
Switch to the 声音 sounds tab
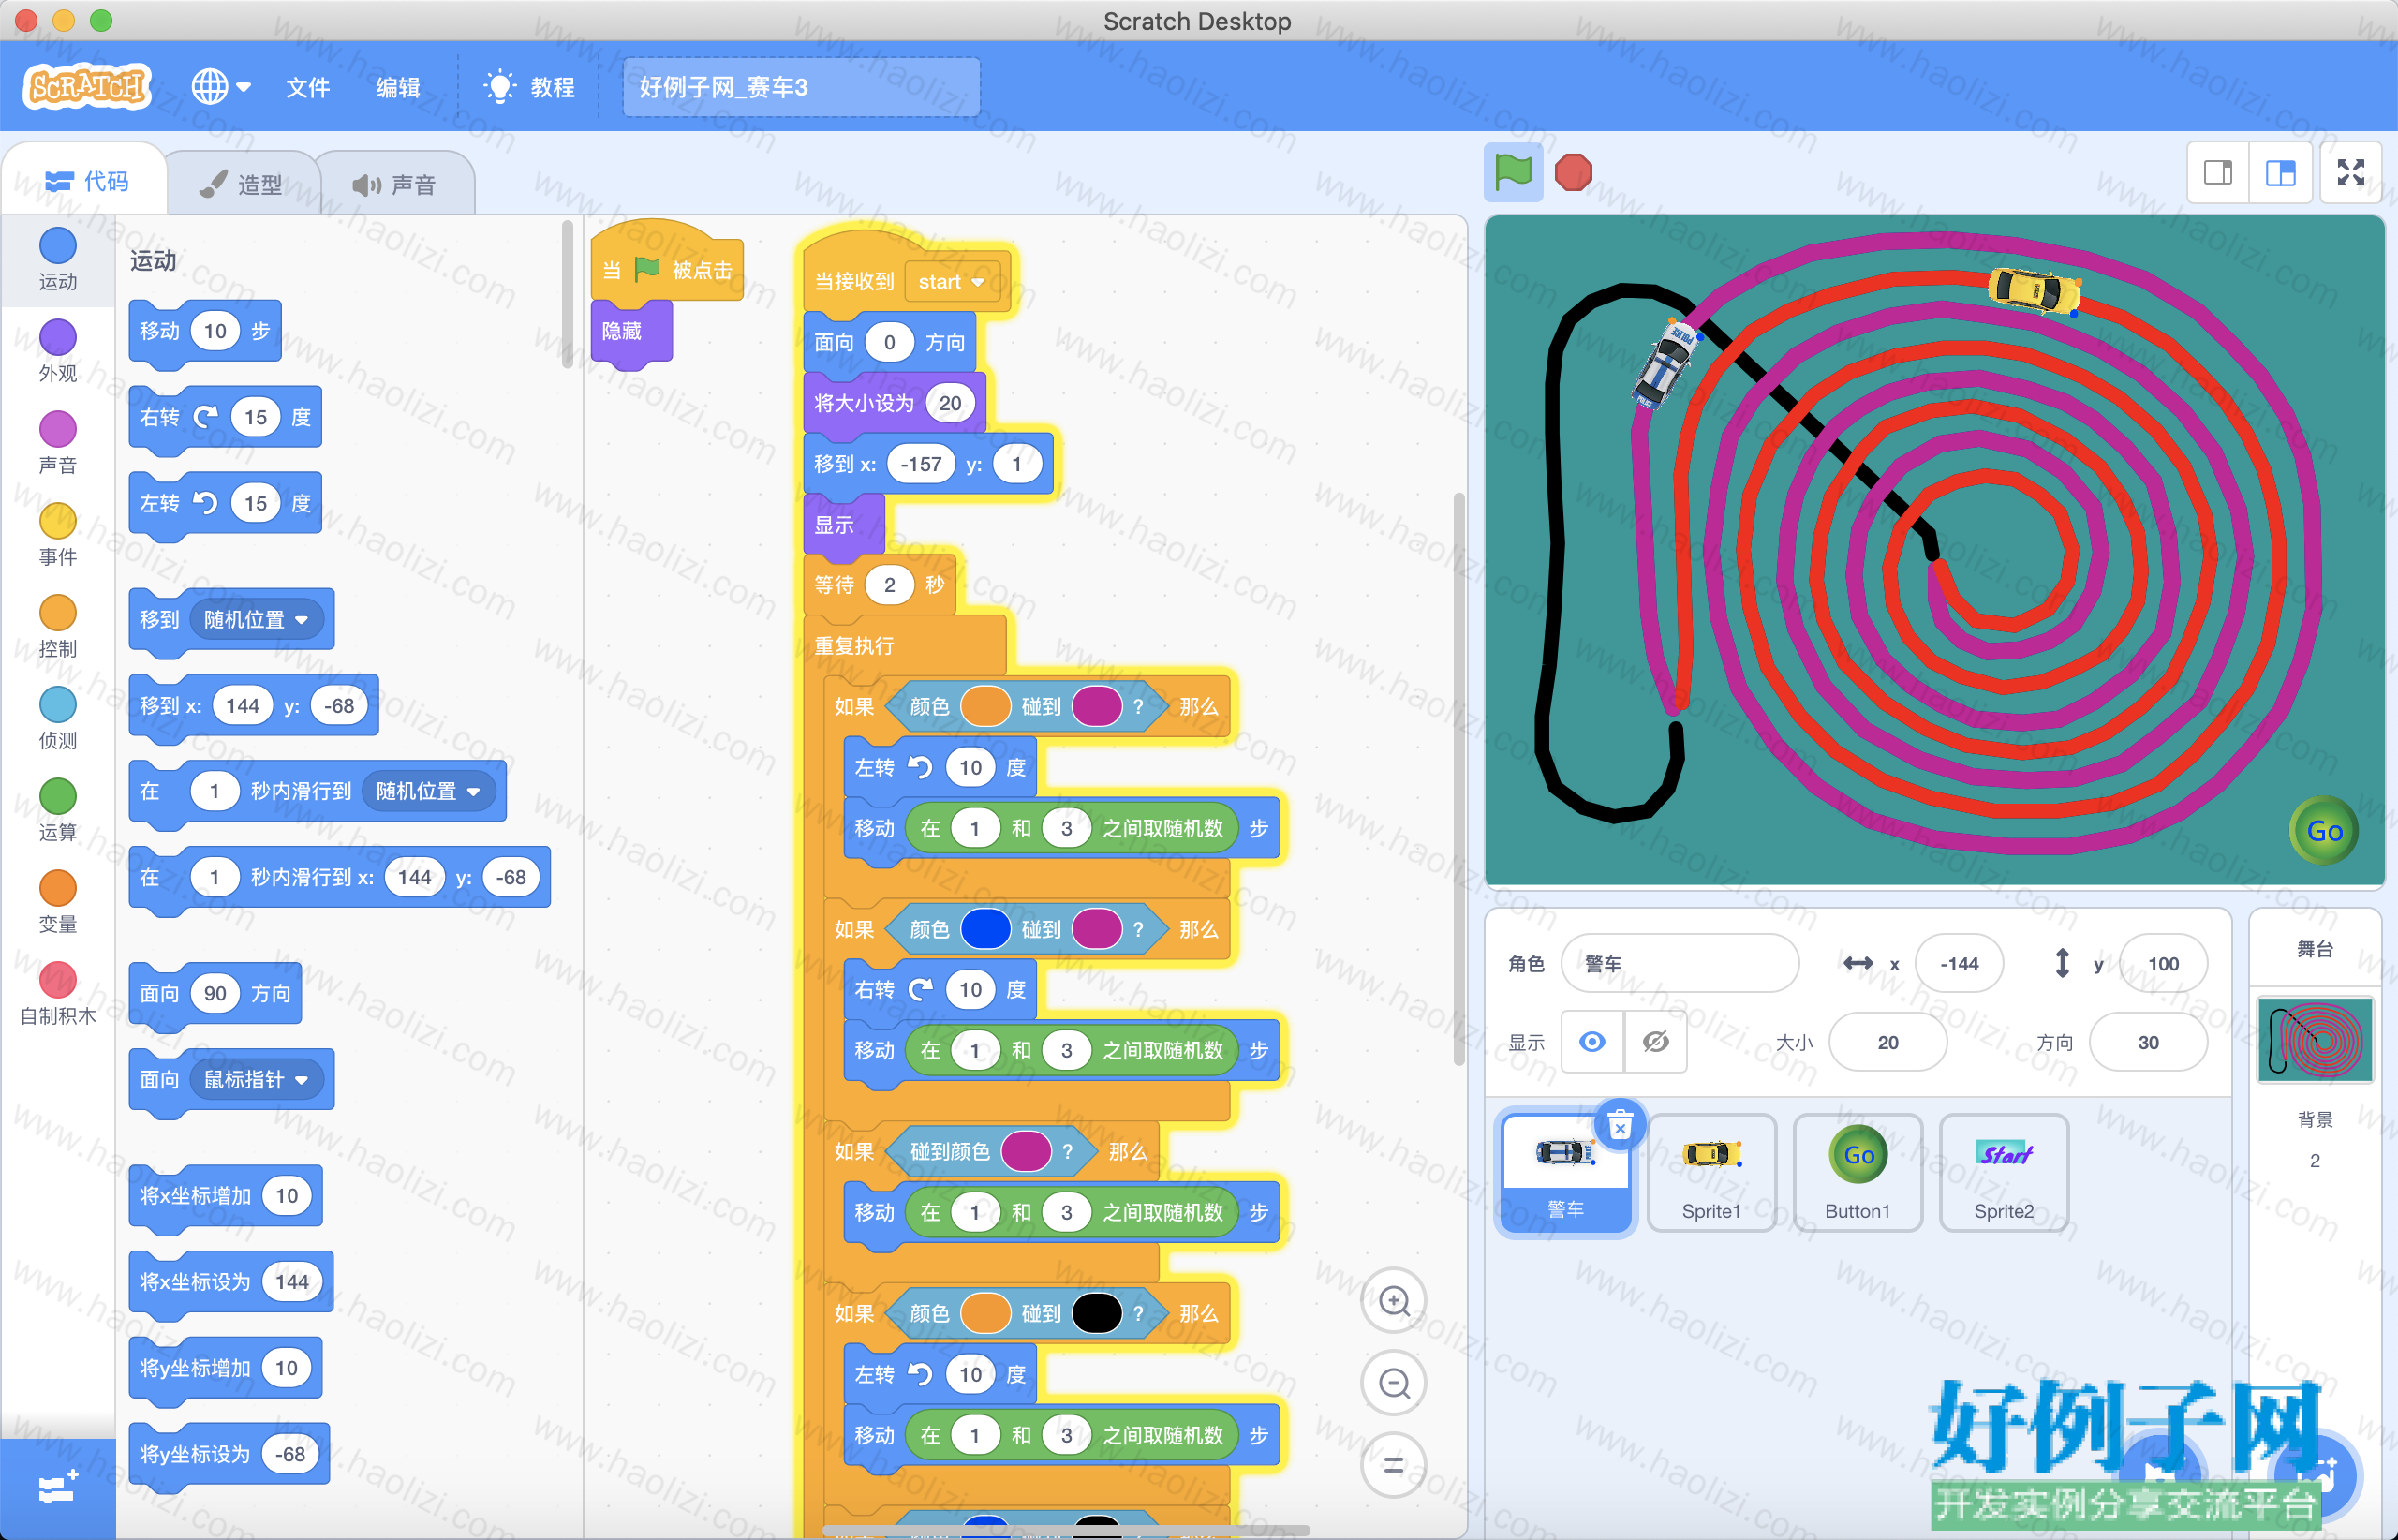(x=394, y=184)
